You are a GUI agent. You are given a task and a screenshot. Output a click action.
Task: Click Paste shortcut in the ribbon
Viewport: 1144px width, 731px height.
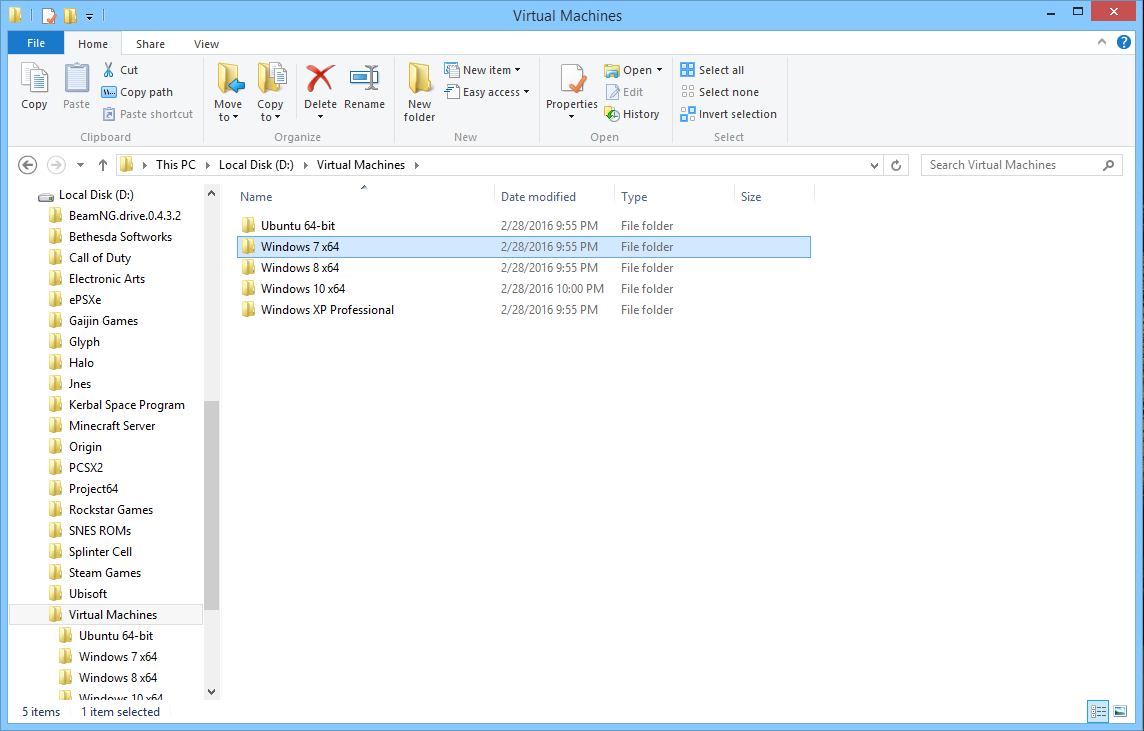tap(147, 114)
